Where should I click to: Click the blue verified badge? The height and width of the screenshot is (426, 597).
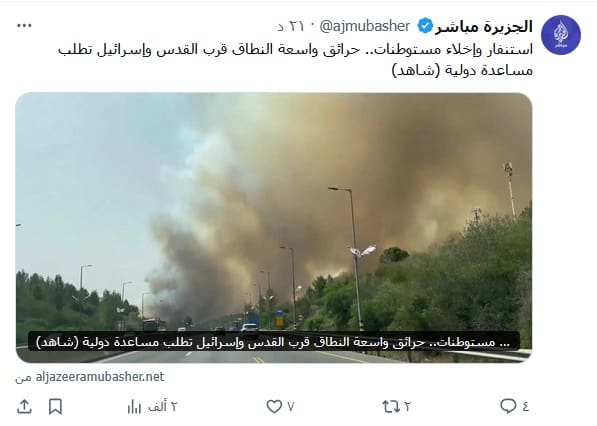click(425, 26)
